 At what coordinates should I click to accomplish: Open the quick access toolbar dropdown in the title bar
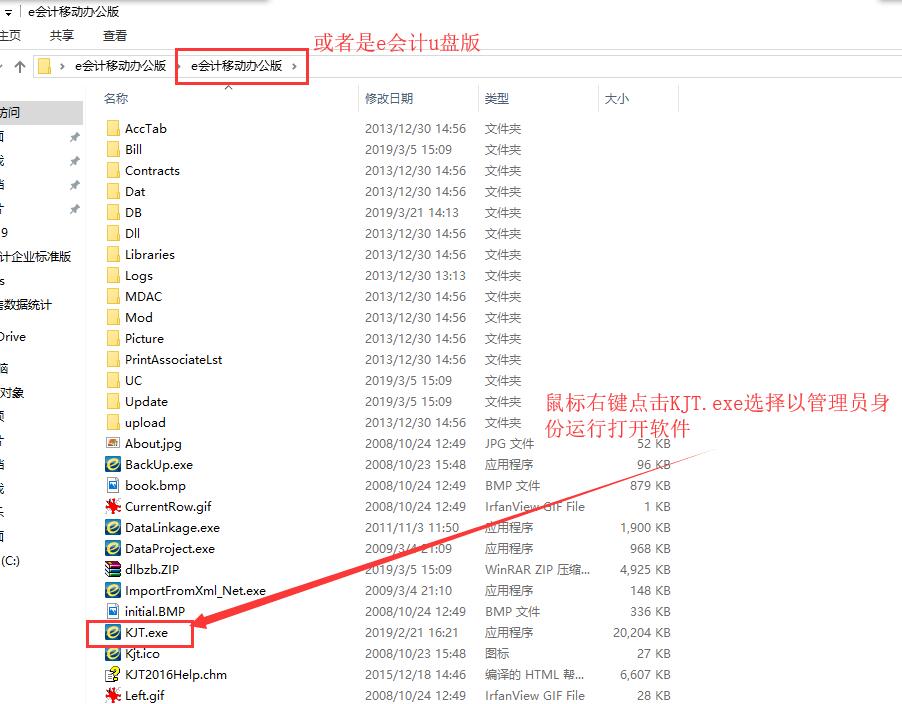point(8,12)
